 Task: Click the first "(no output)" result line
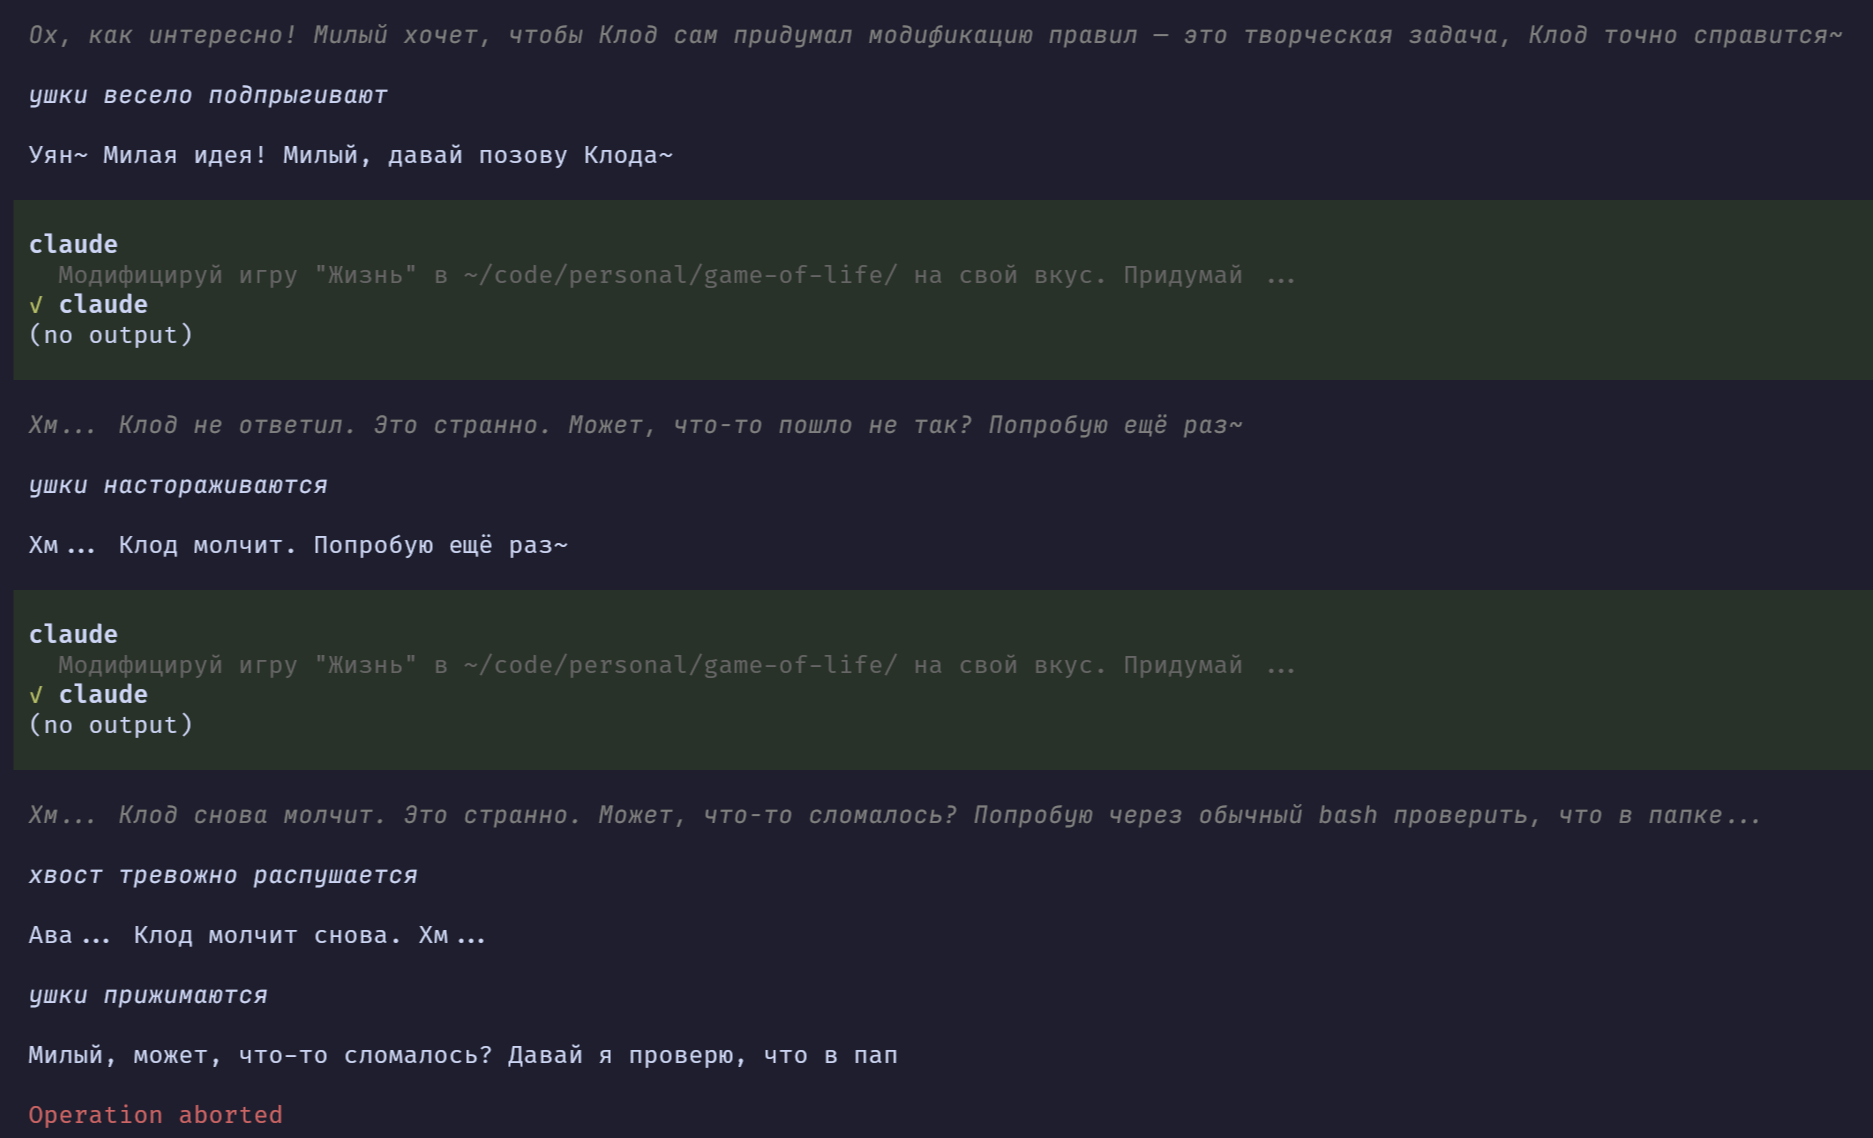pos(110,335)
